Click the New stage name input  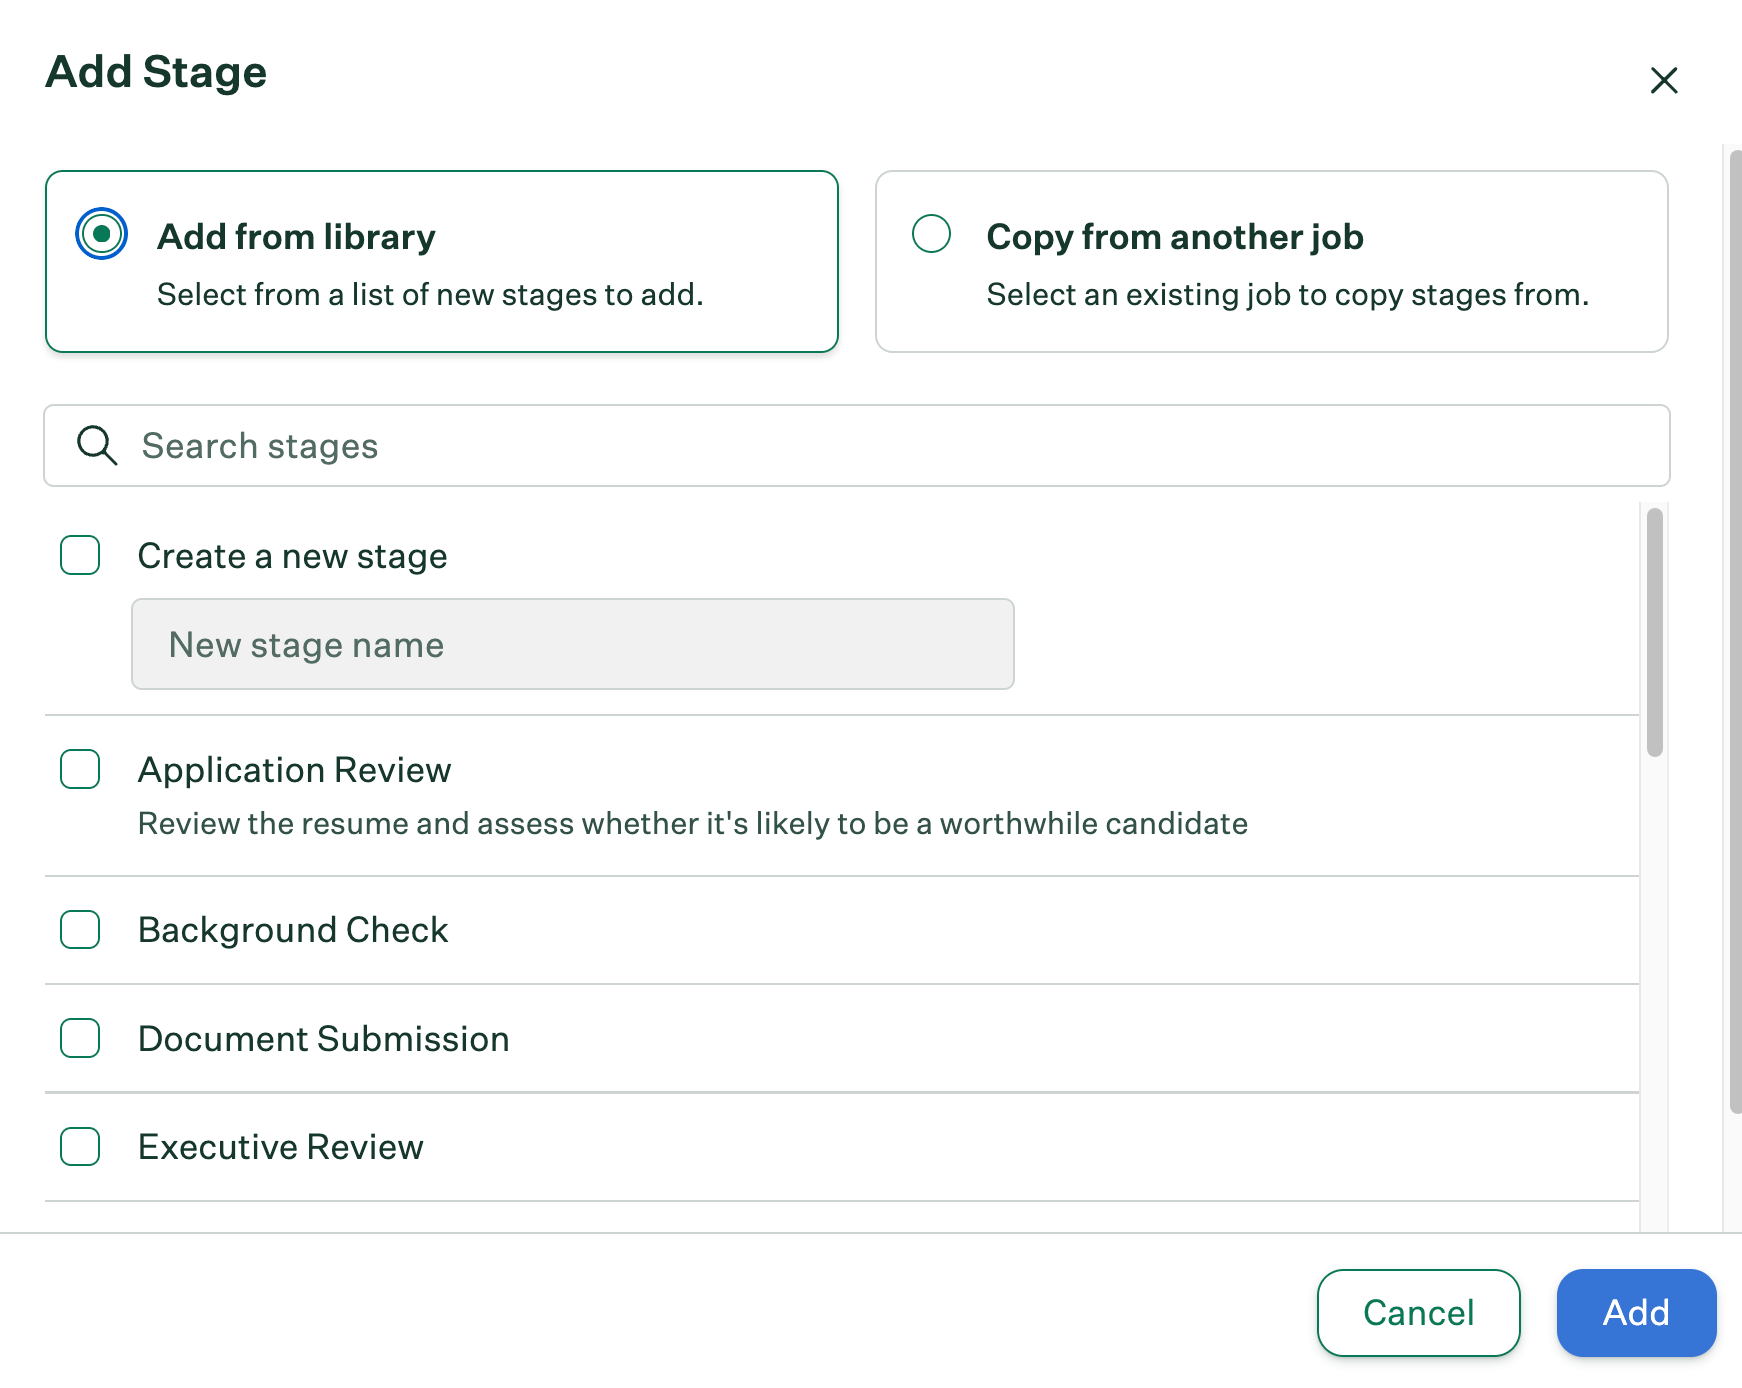[x=573, y=644]
